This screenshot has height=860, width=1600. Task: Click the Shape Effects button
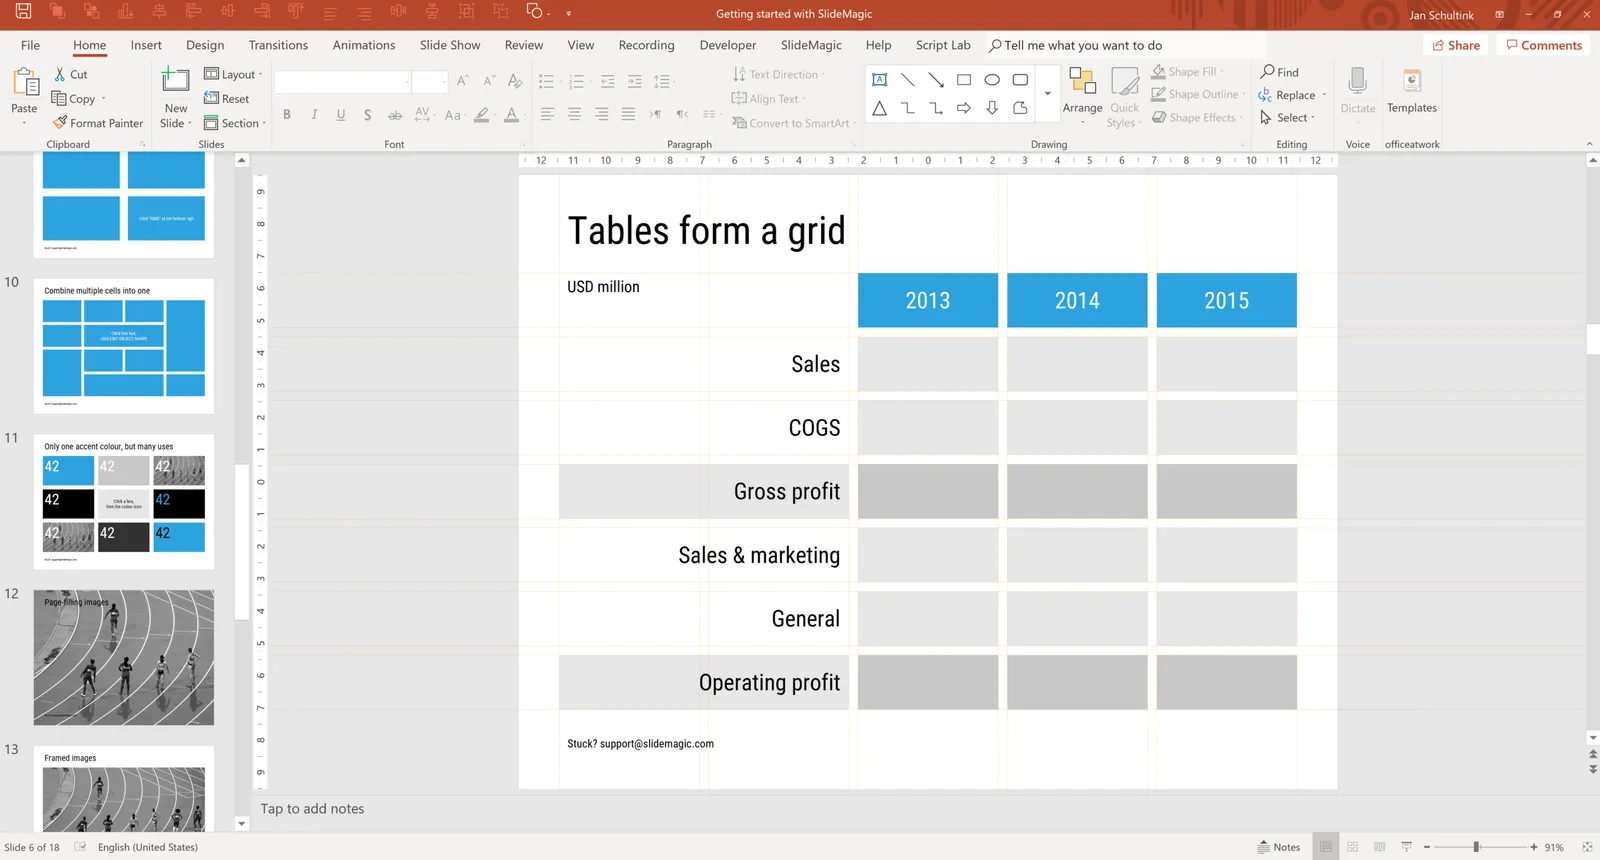pos(1197,117)
